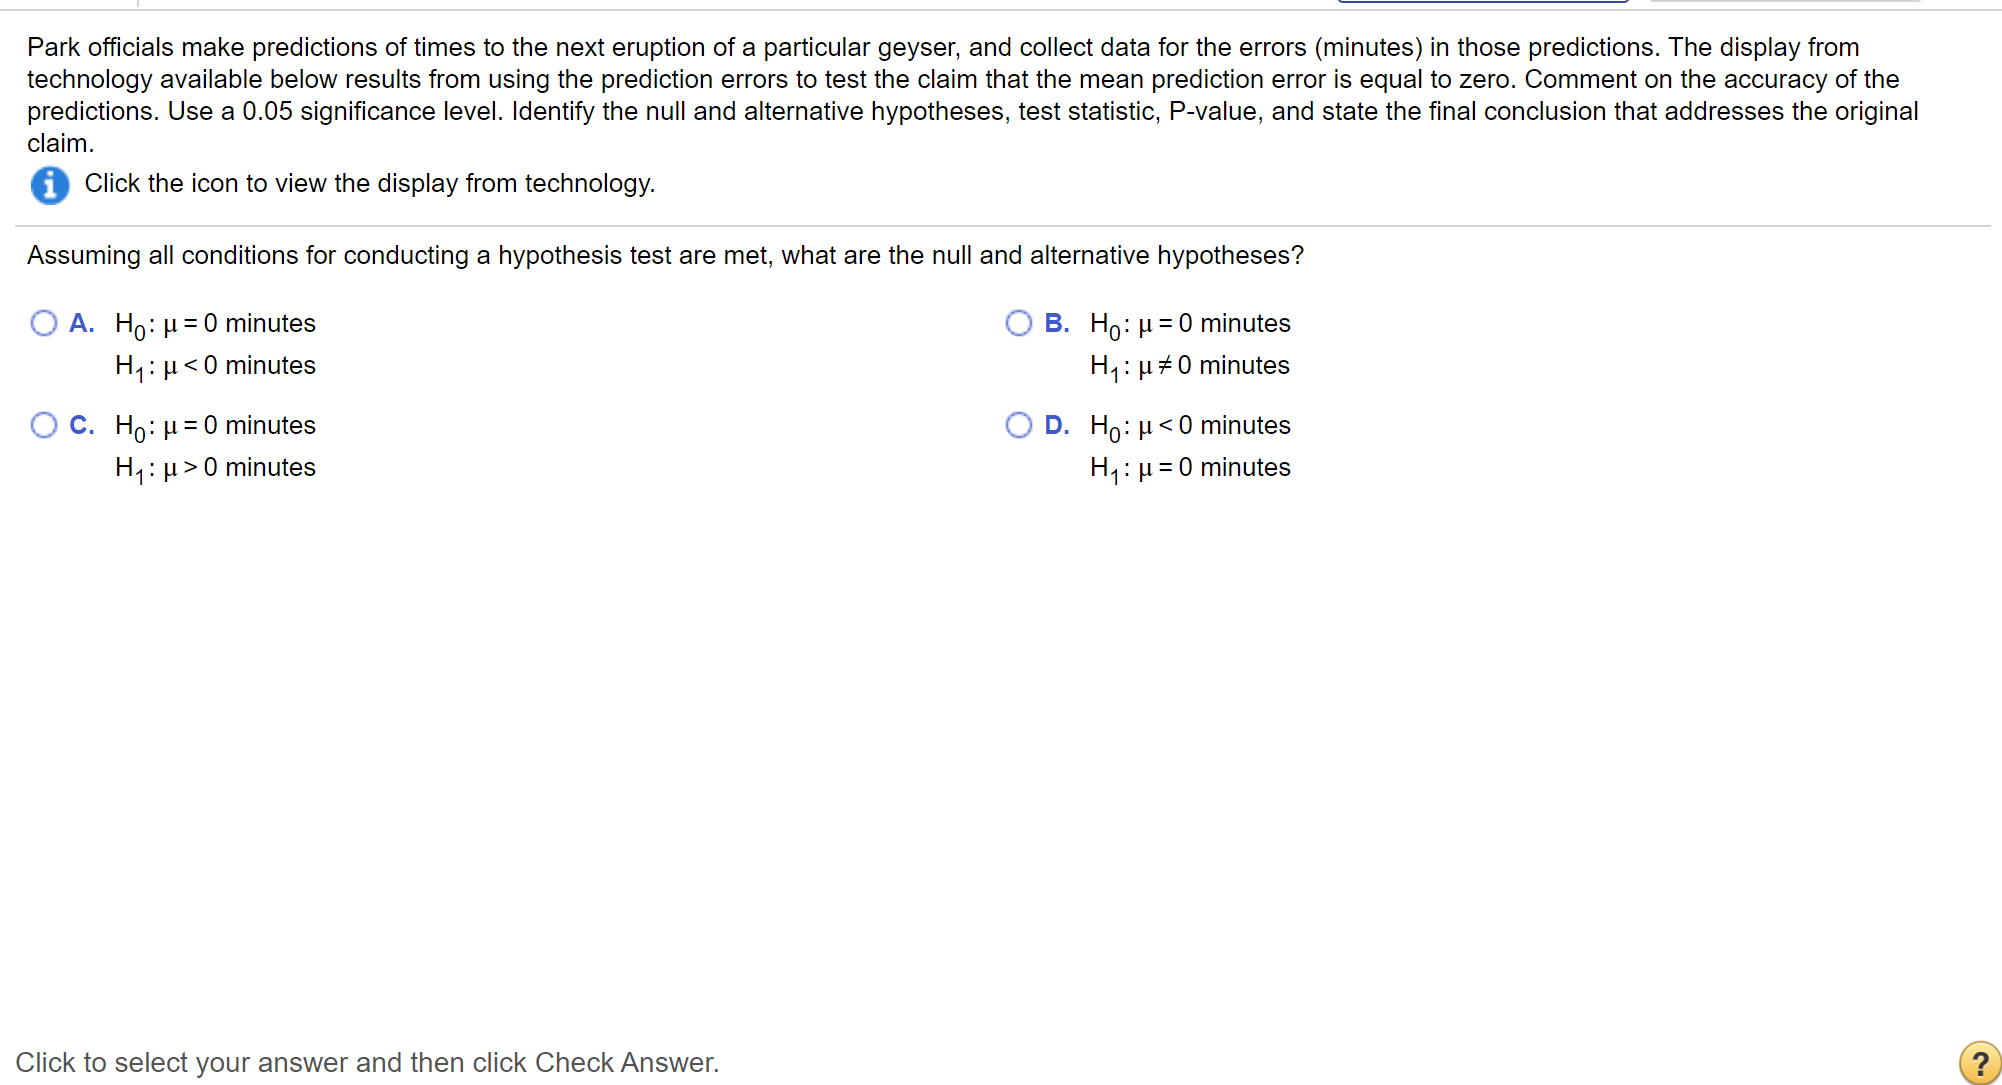2002x1085 pixels.
Task: Click 'Click the icon to view the display' text
Action: pos(369,183)
